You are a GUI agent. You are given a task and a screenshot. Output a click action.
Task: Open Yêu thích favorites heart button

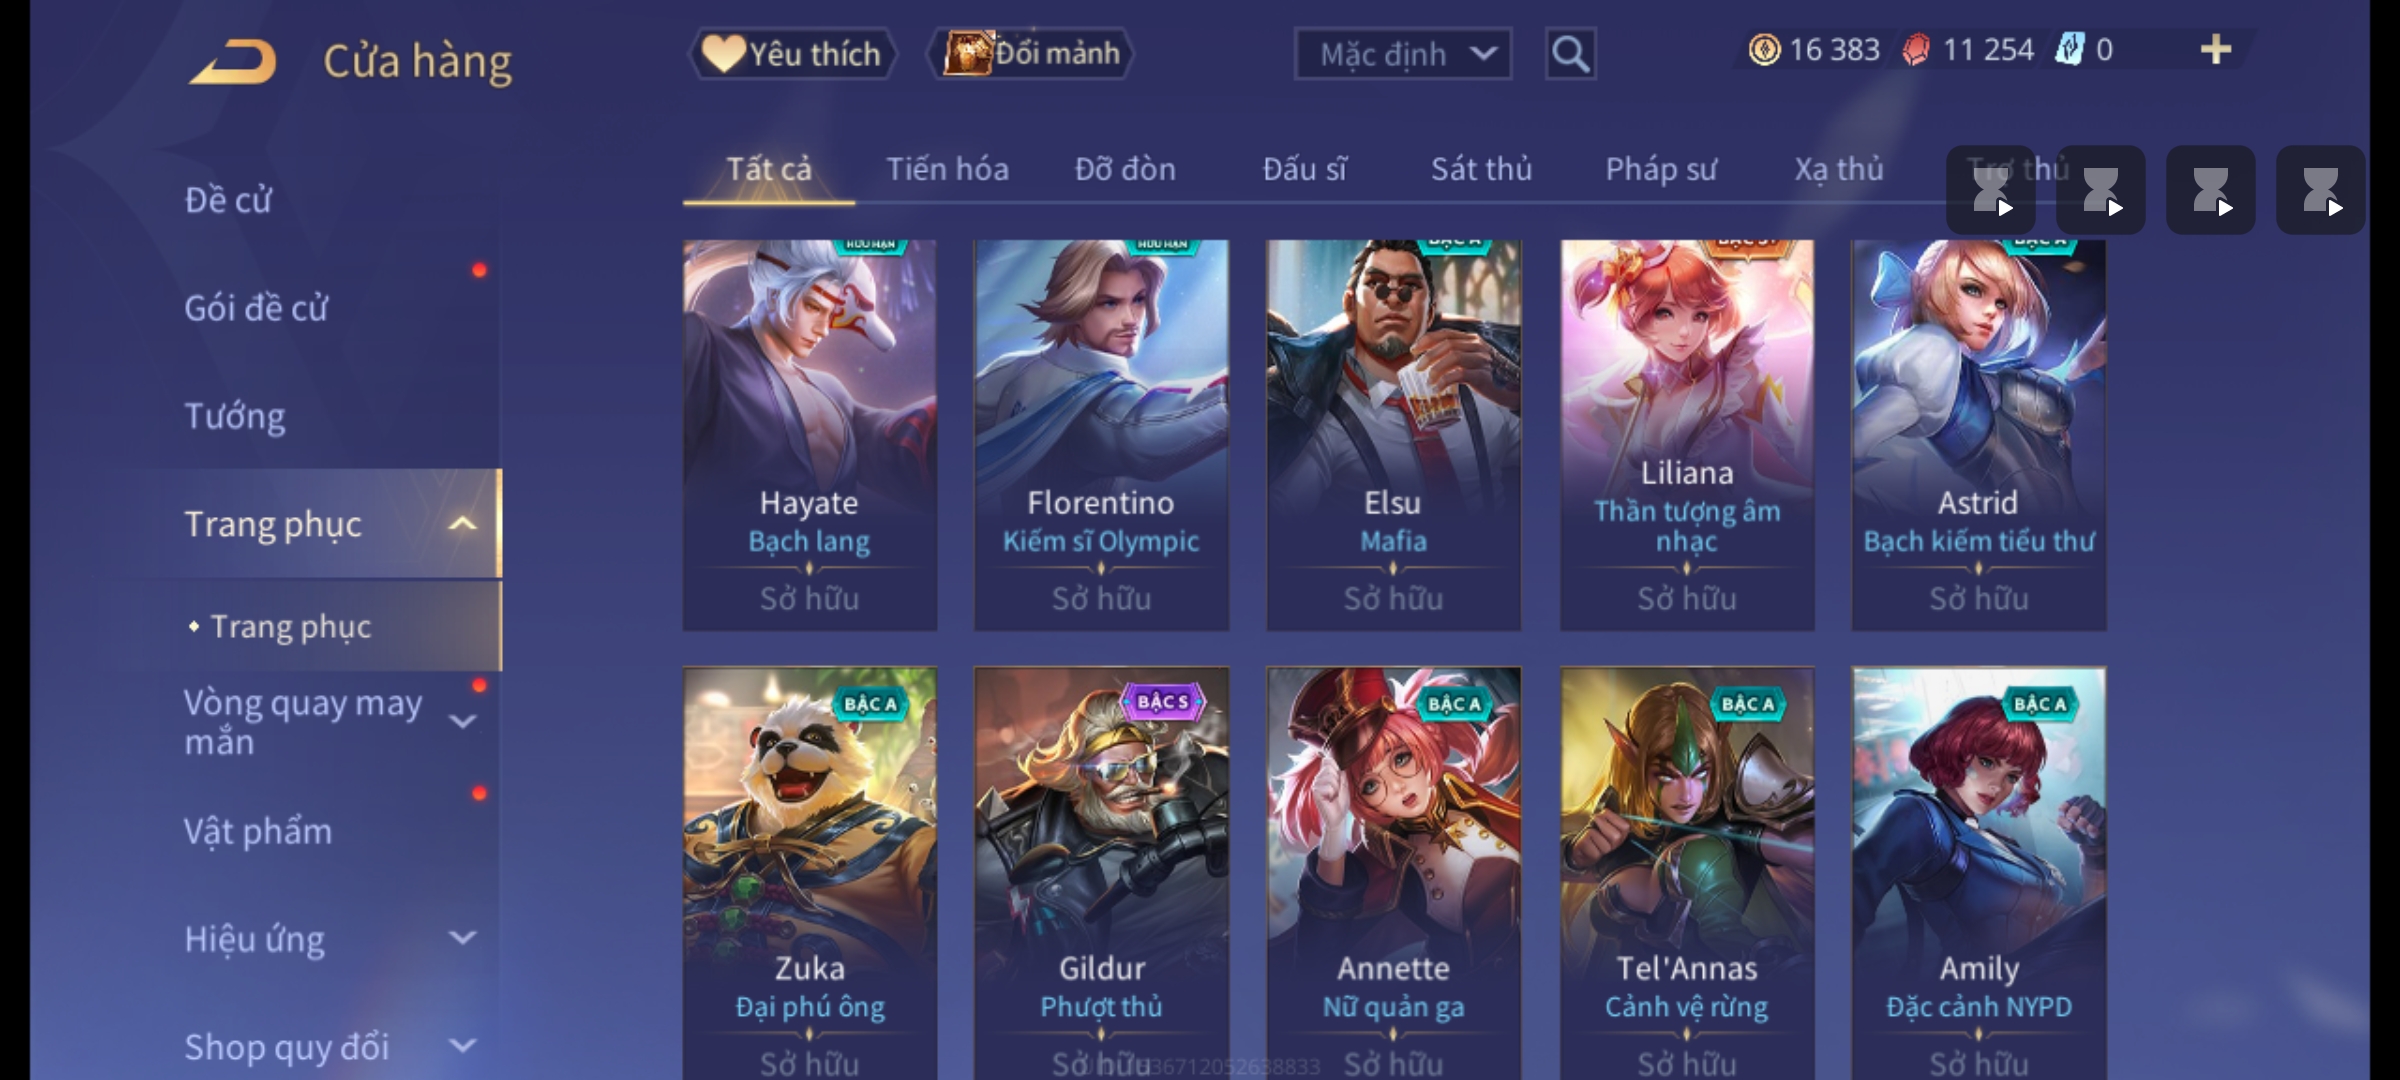click(x=792, y=53)
